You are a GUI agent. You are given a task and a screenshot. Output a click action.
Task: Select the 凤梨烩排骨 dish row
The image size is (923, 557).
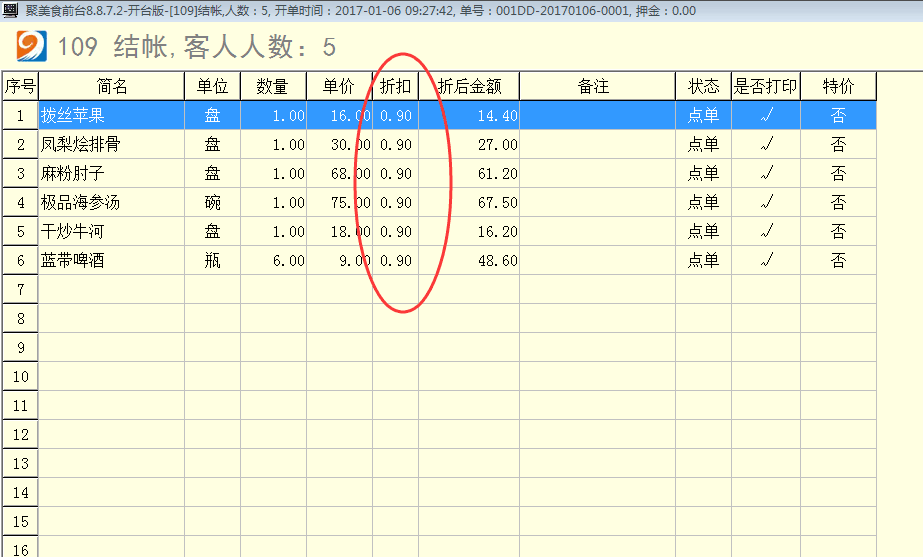[80, 144]
